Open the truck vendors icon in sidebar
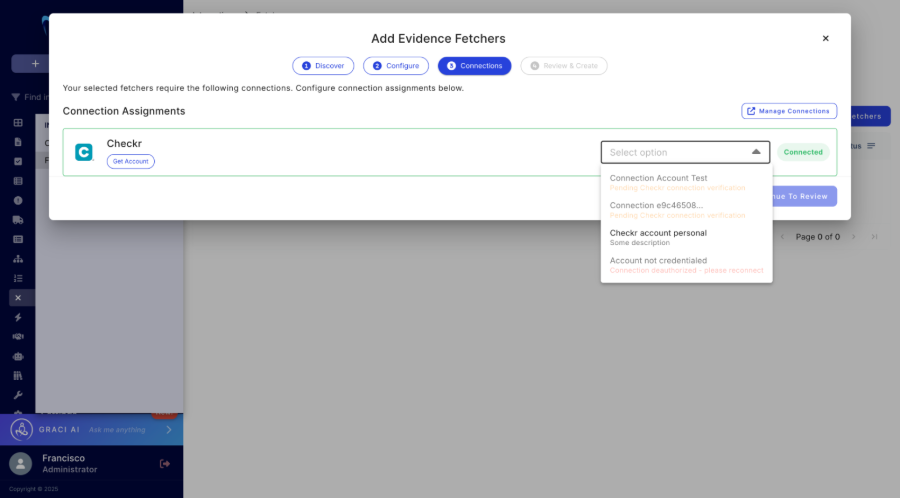Screen dimensions: 900x498 [18, 220]
